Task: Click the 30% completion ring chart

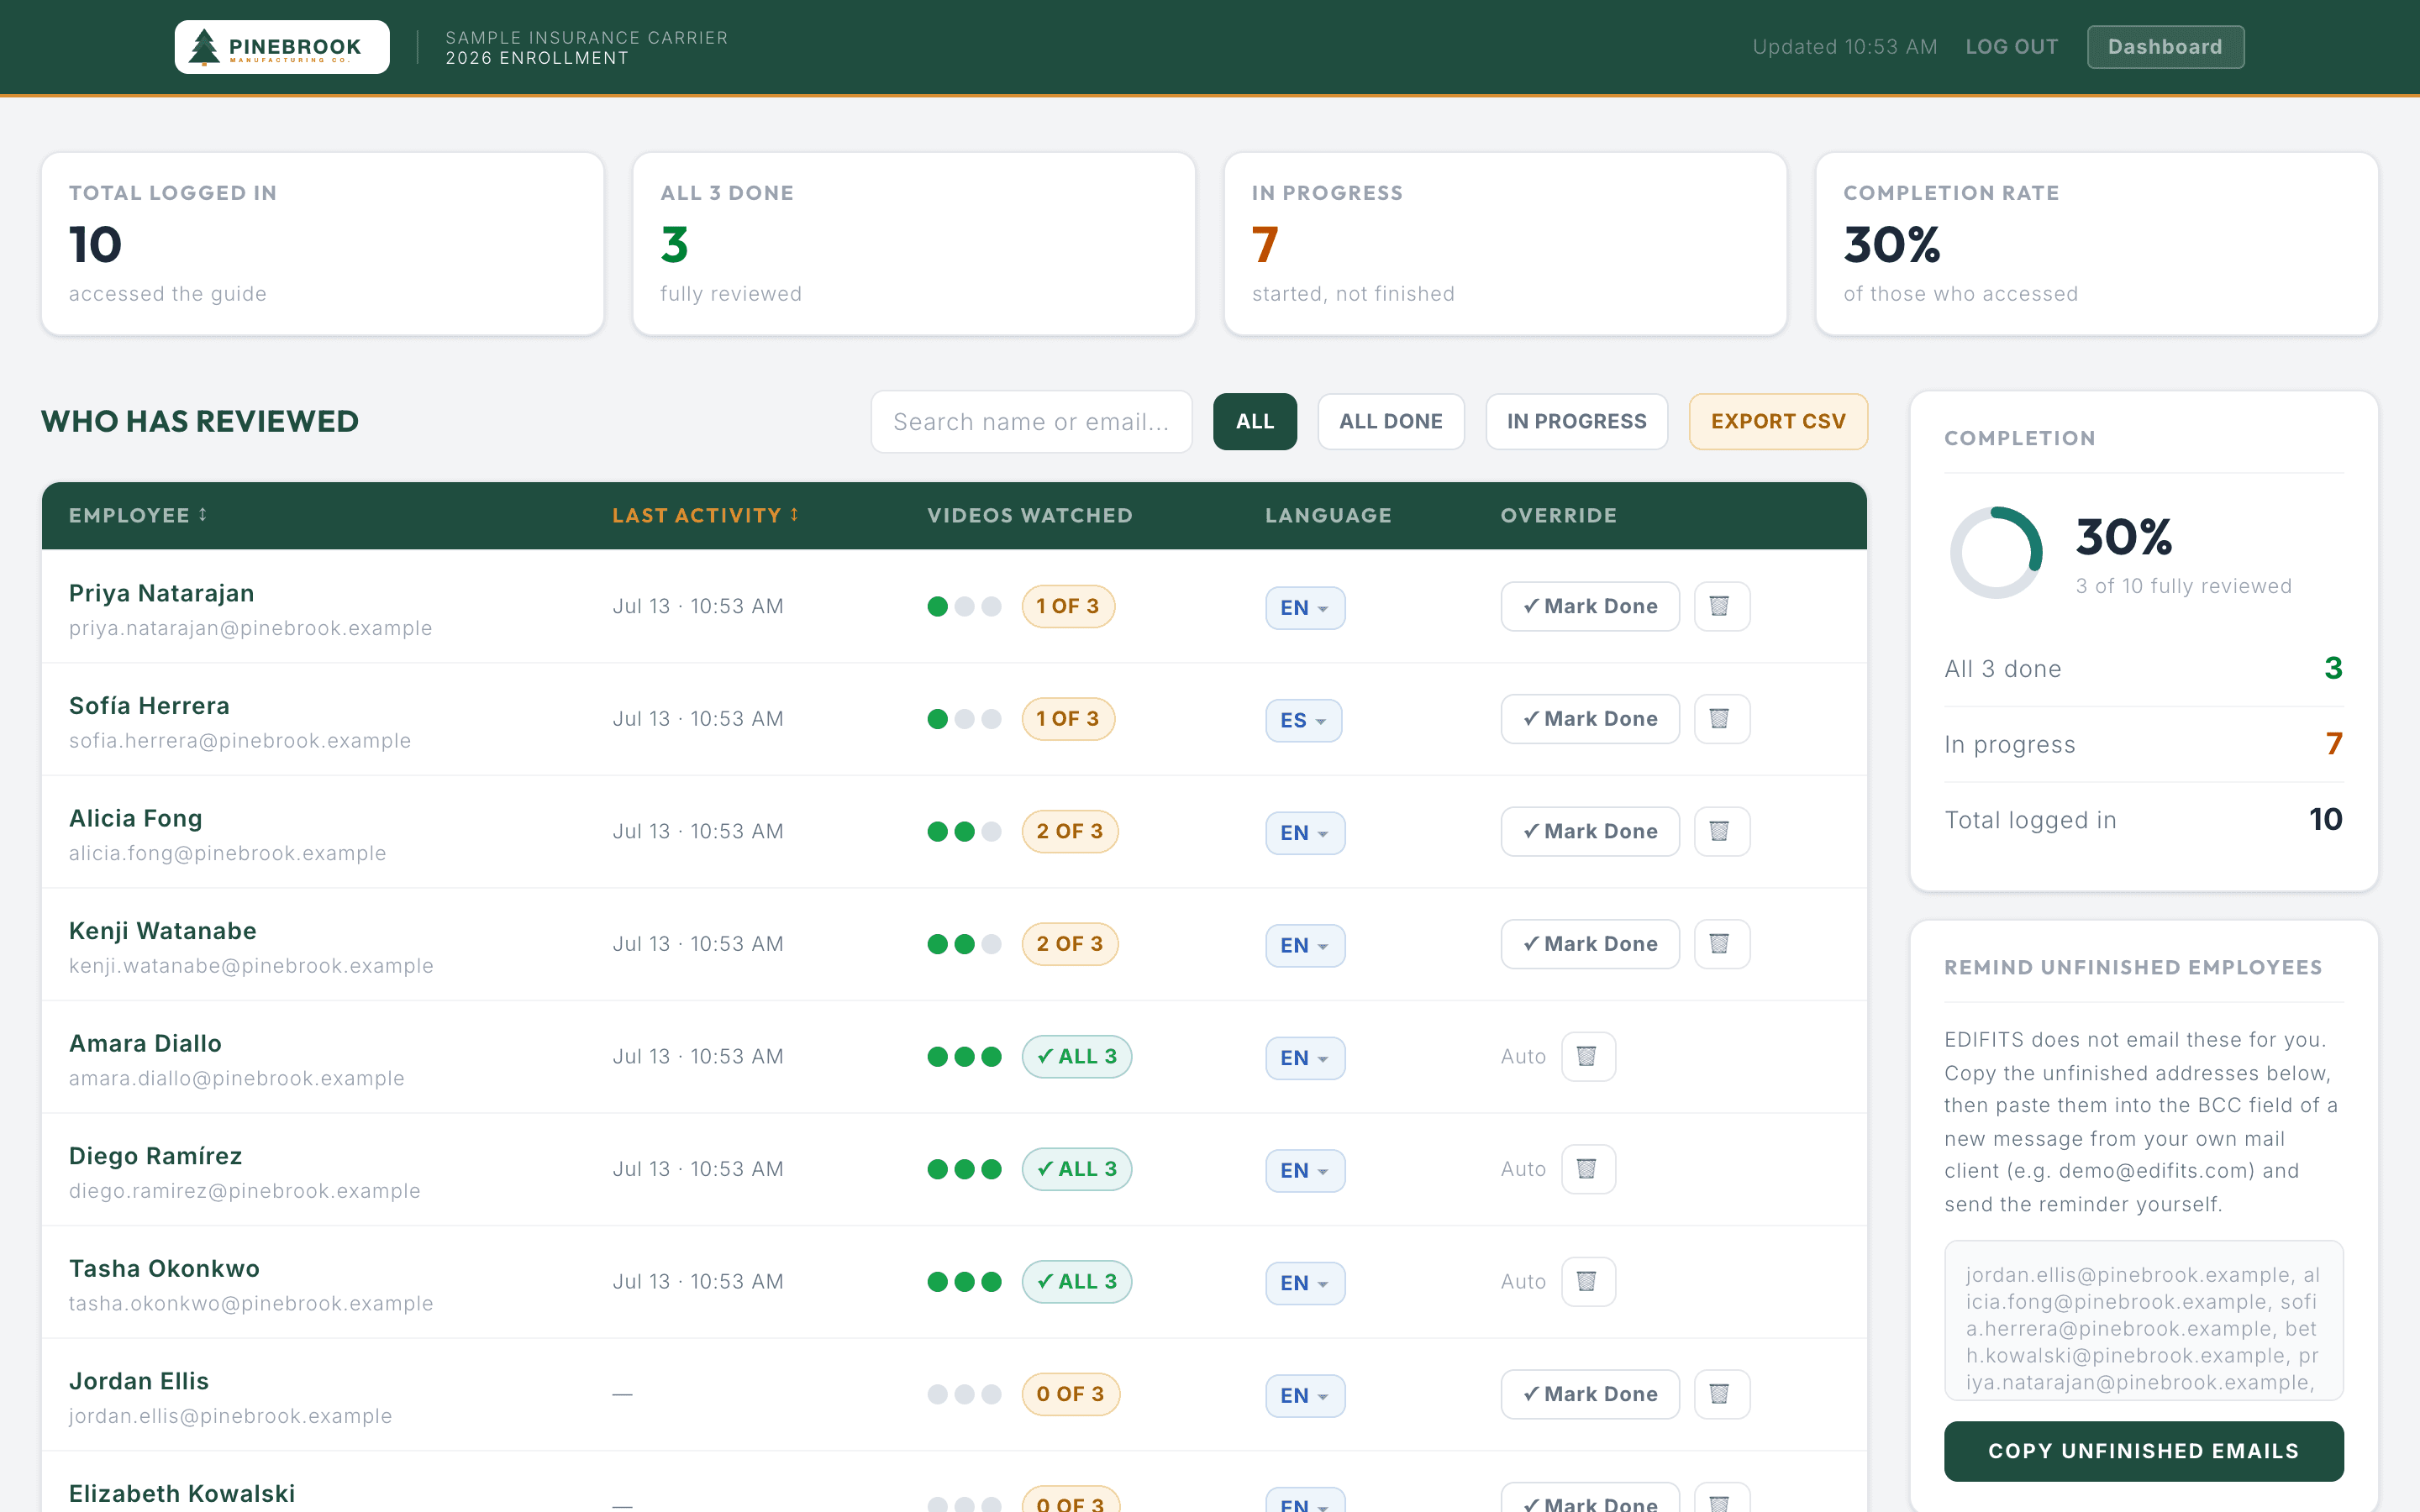Action: [x=1996, y=553]
